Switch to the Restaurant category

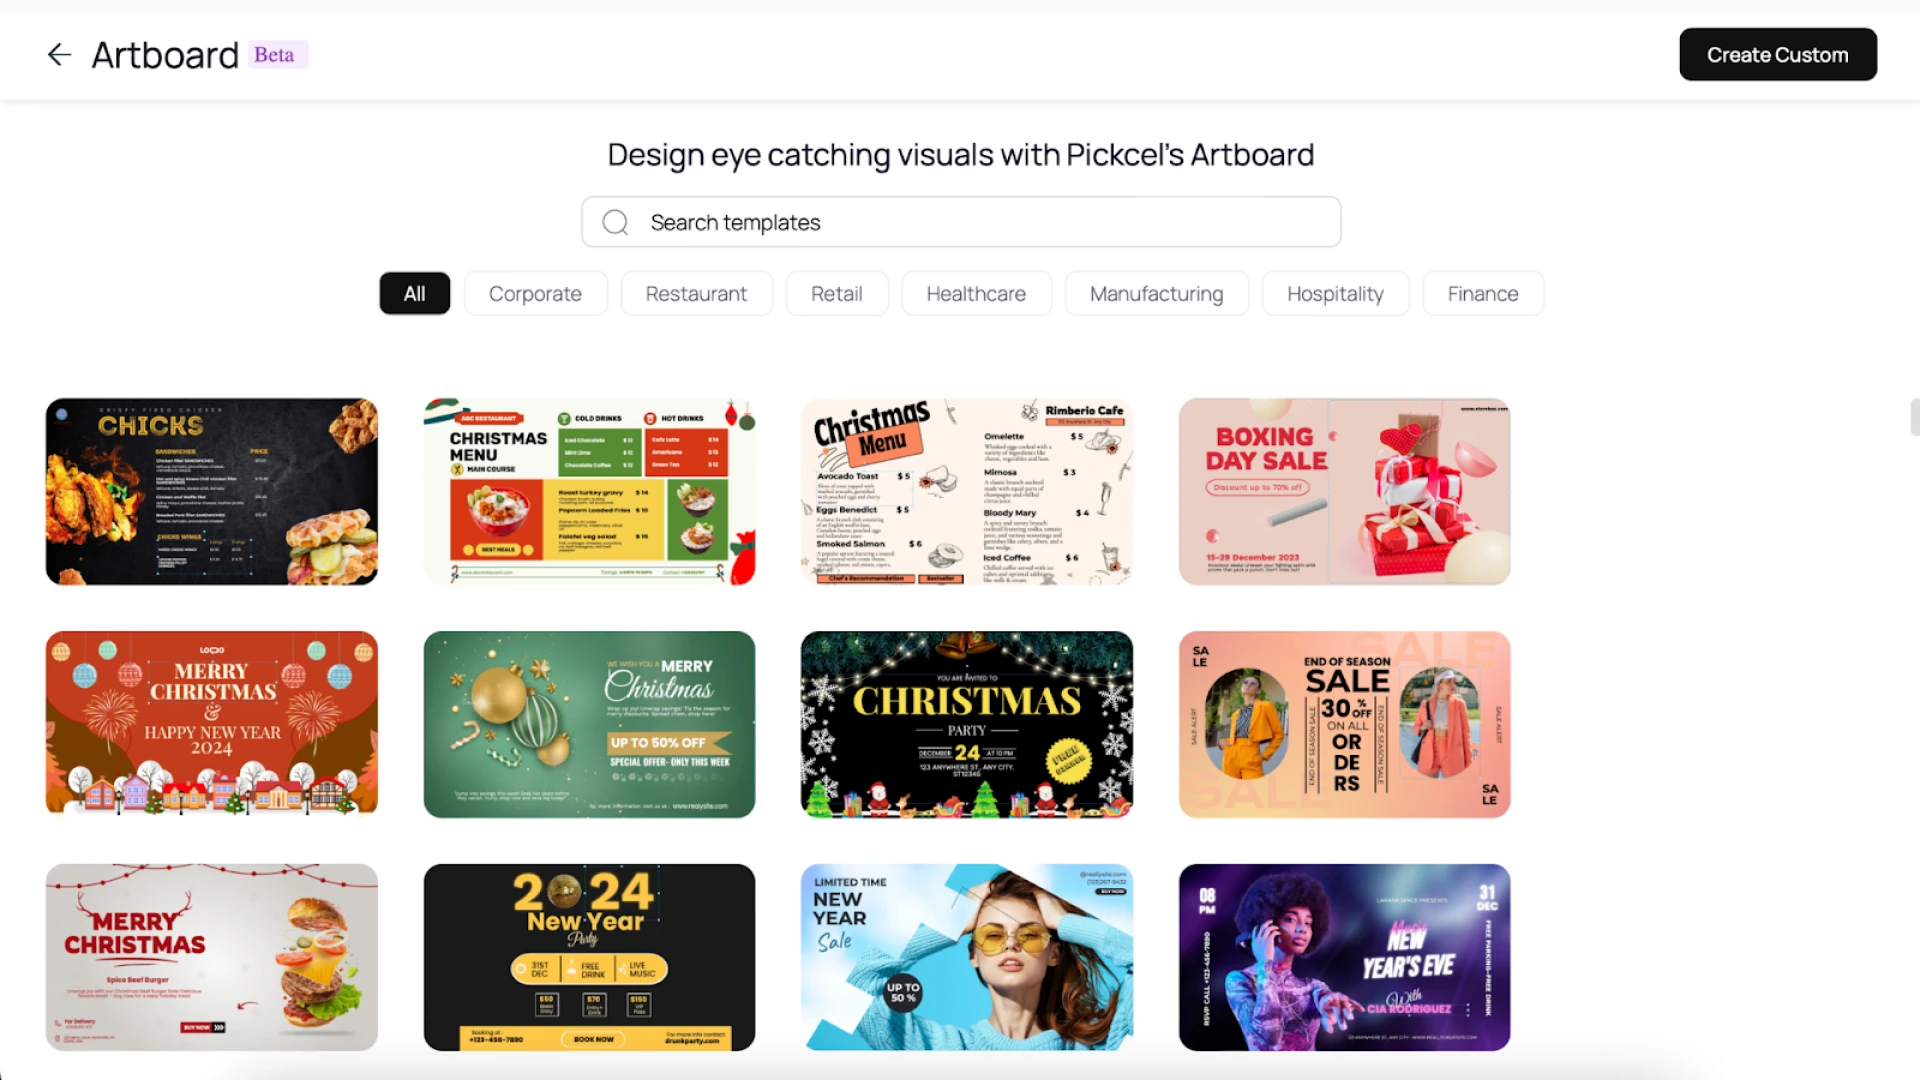coord(696,294)
